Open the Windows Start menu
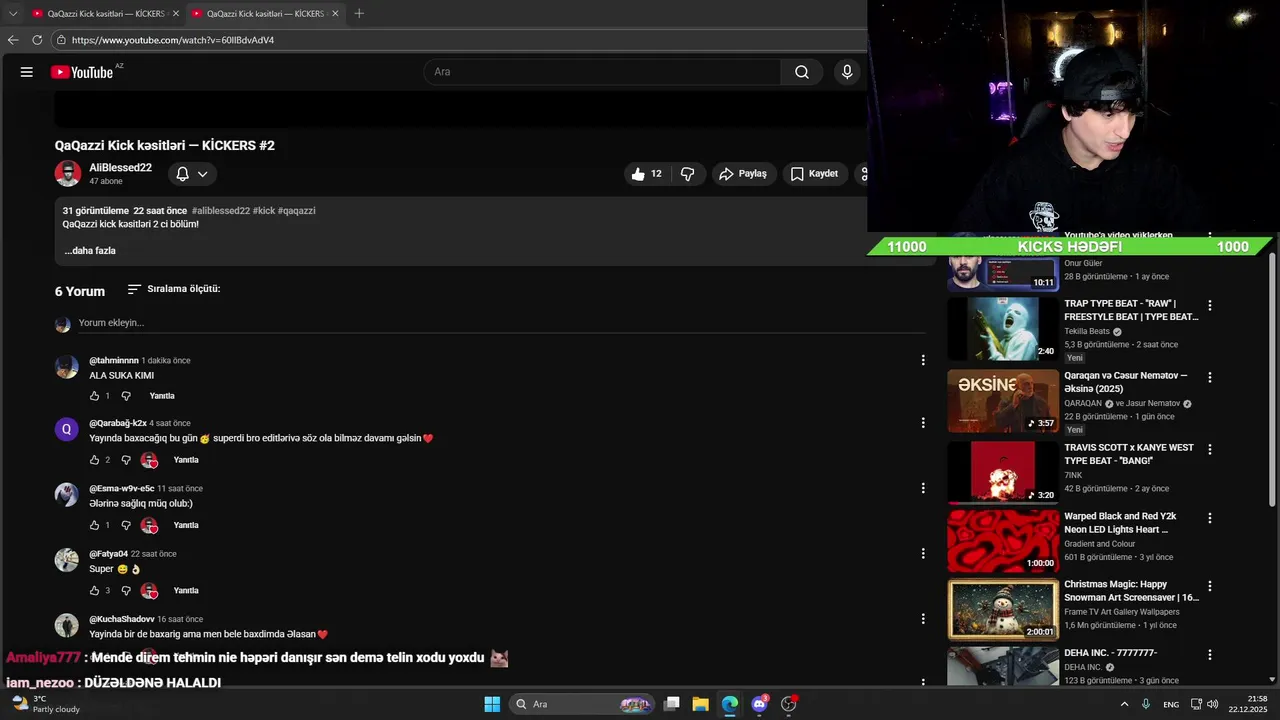This screenshot has height=720, width=1280. [492, 704]
